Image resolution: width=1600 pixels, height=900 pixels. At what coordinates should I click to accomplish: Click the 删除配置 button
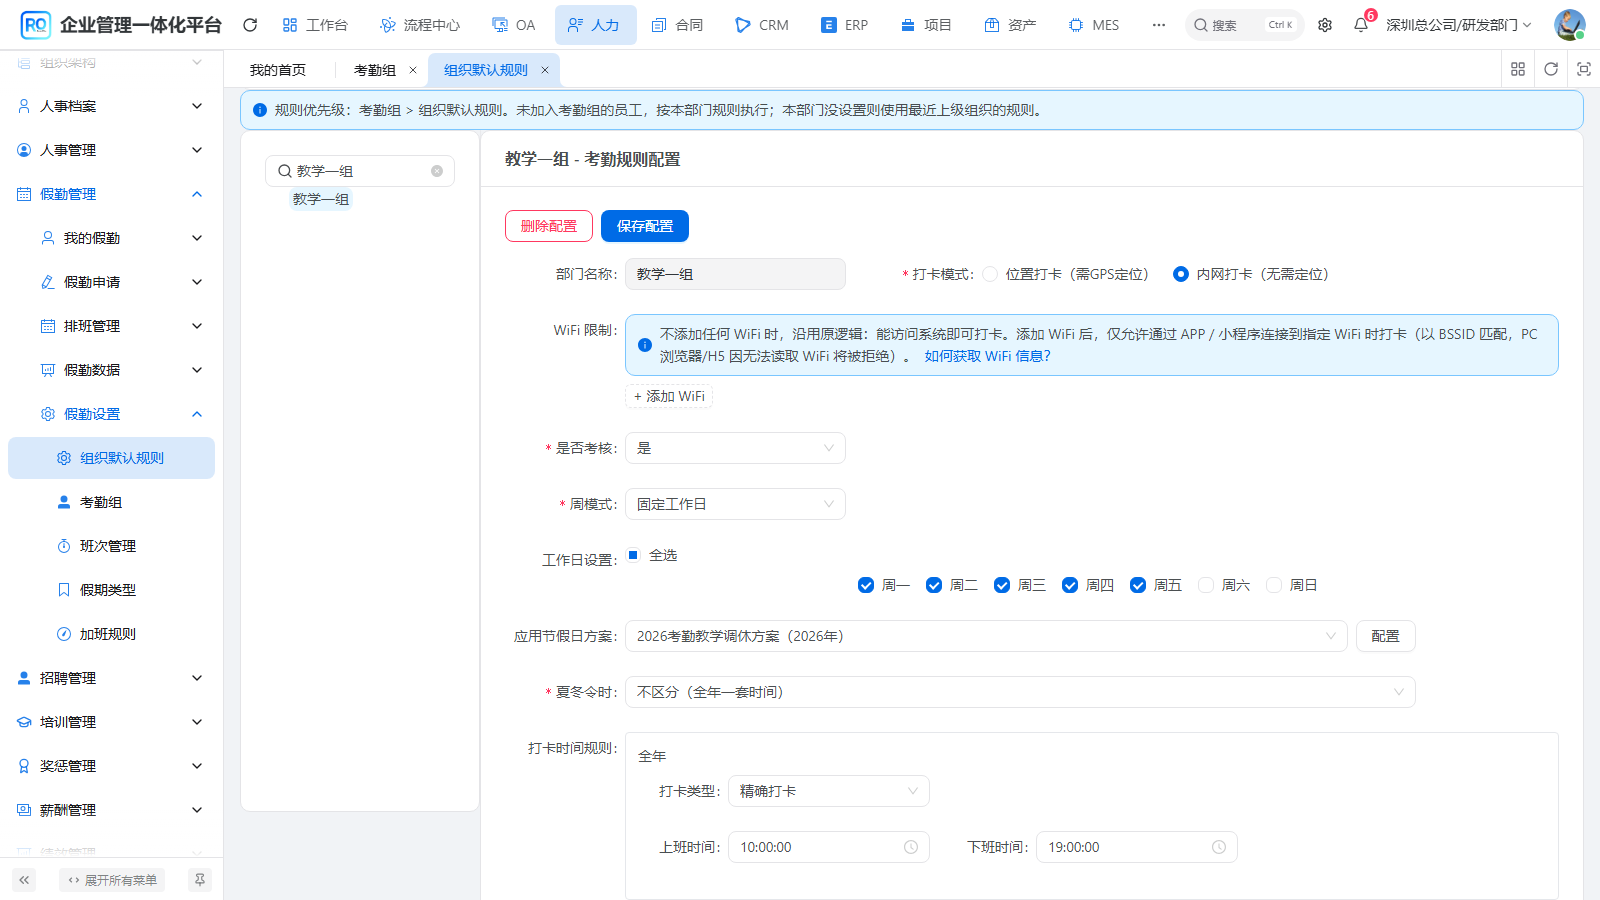tap(549, 226)
